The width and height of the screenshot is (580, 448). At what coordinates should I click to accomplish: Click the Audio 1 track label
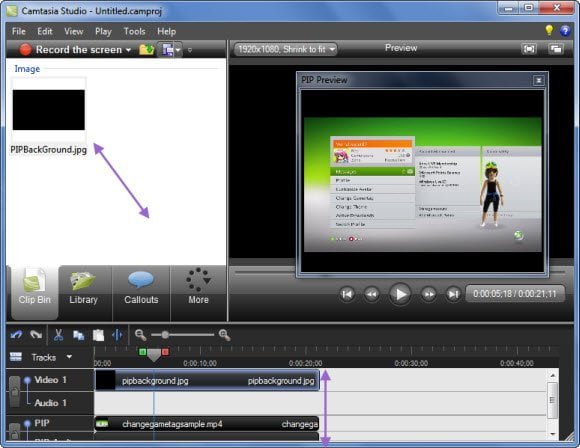coord(50,403)
